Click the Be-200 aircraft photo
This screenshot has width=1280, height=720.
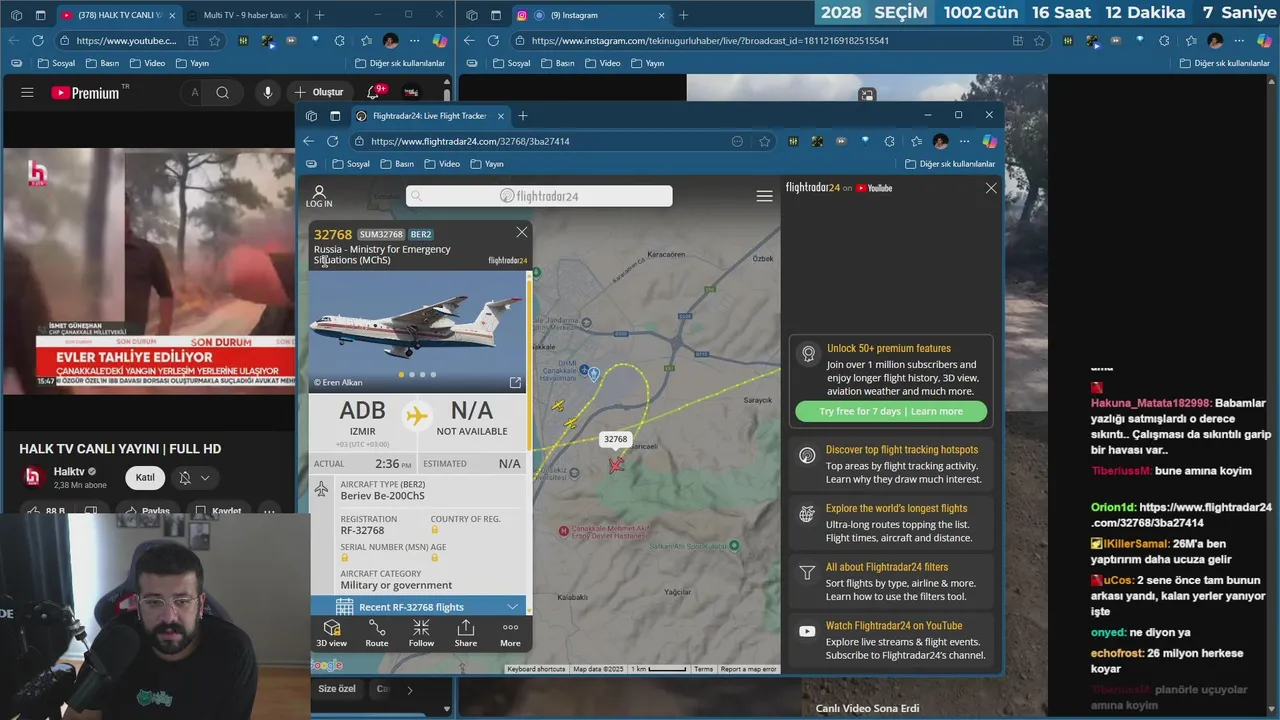(417, 330)
